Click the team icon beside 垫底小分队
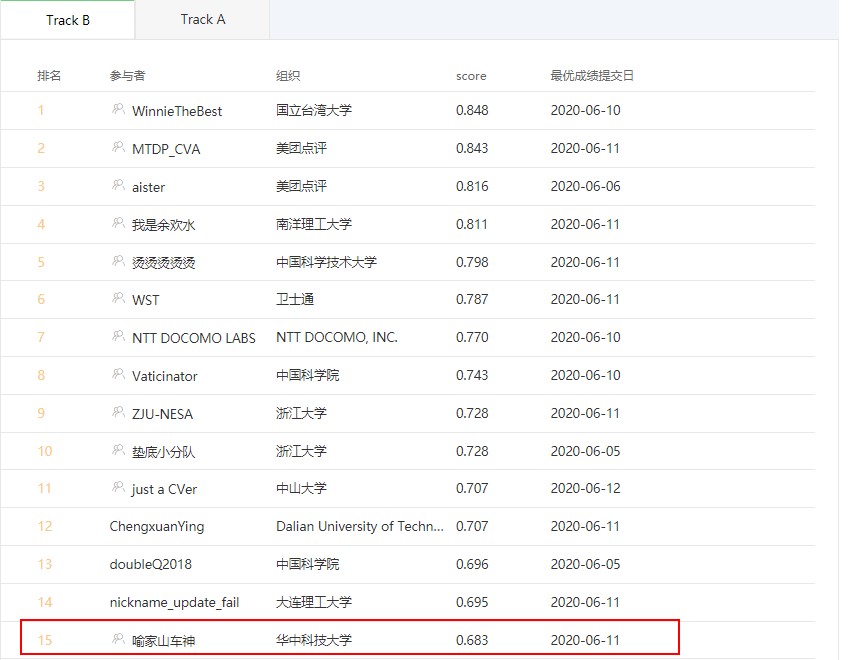This screenshot has width=854, height=660. click(118, 450)
